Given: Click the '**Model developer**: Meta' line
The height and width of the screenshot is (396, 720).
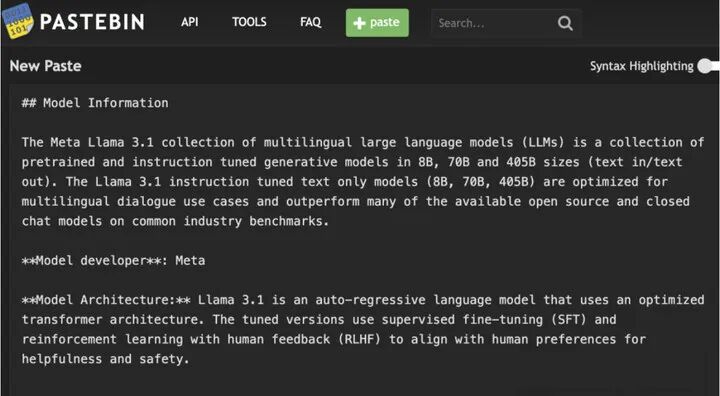Looking at the screenshot, I should point(113,260).
